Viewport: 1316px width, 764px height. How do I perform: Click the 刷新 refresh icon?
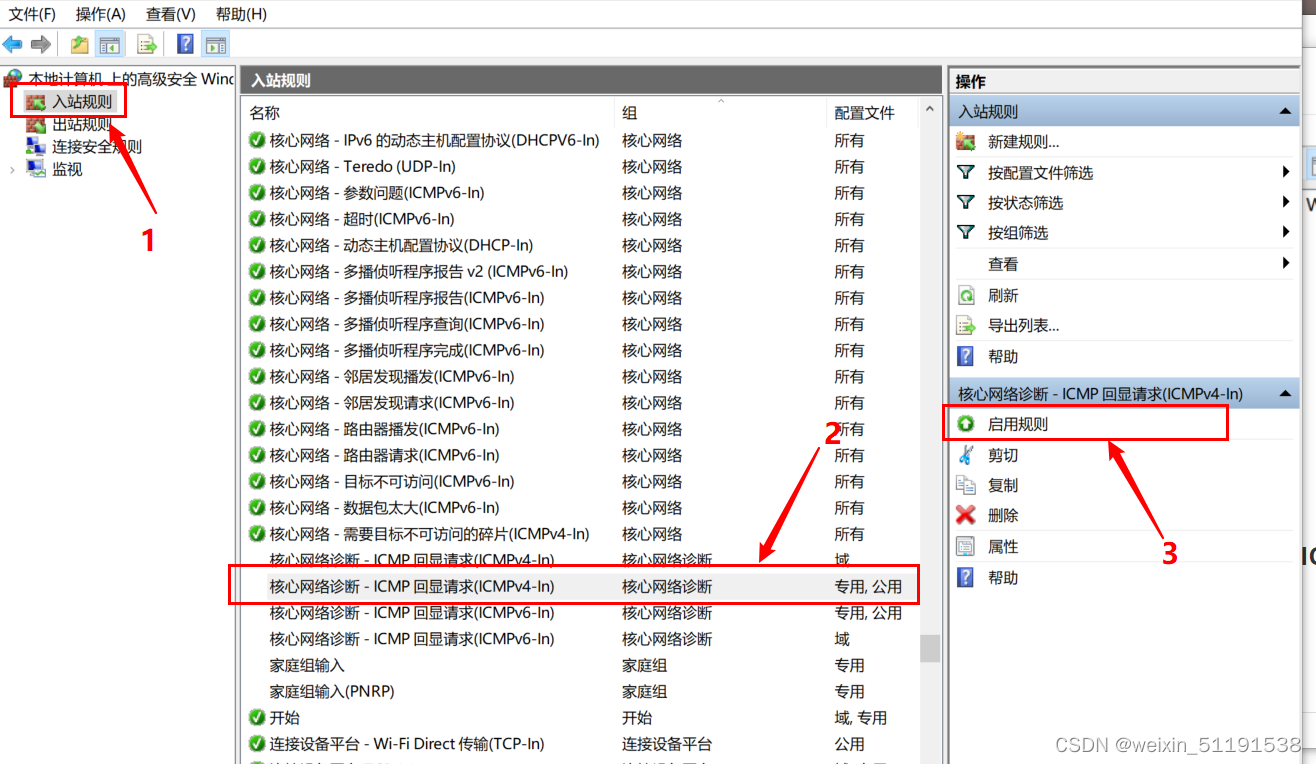[966, 296]
